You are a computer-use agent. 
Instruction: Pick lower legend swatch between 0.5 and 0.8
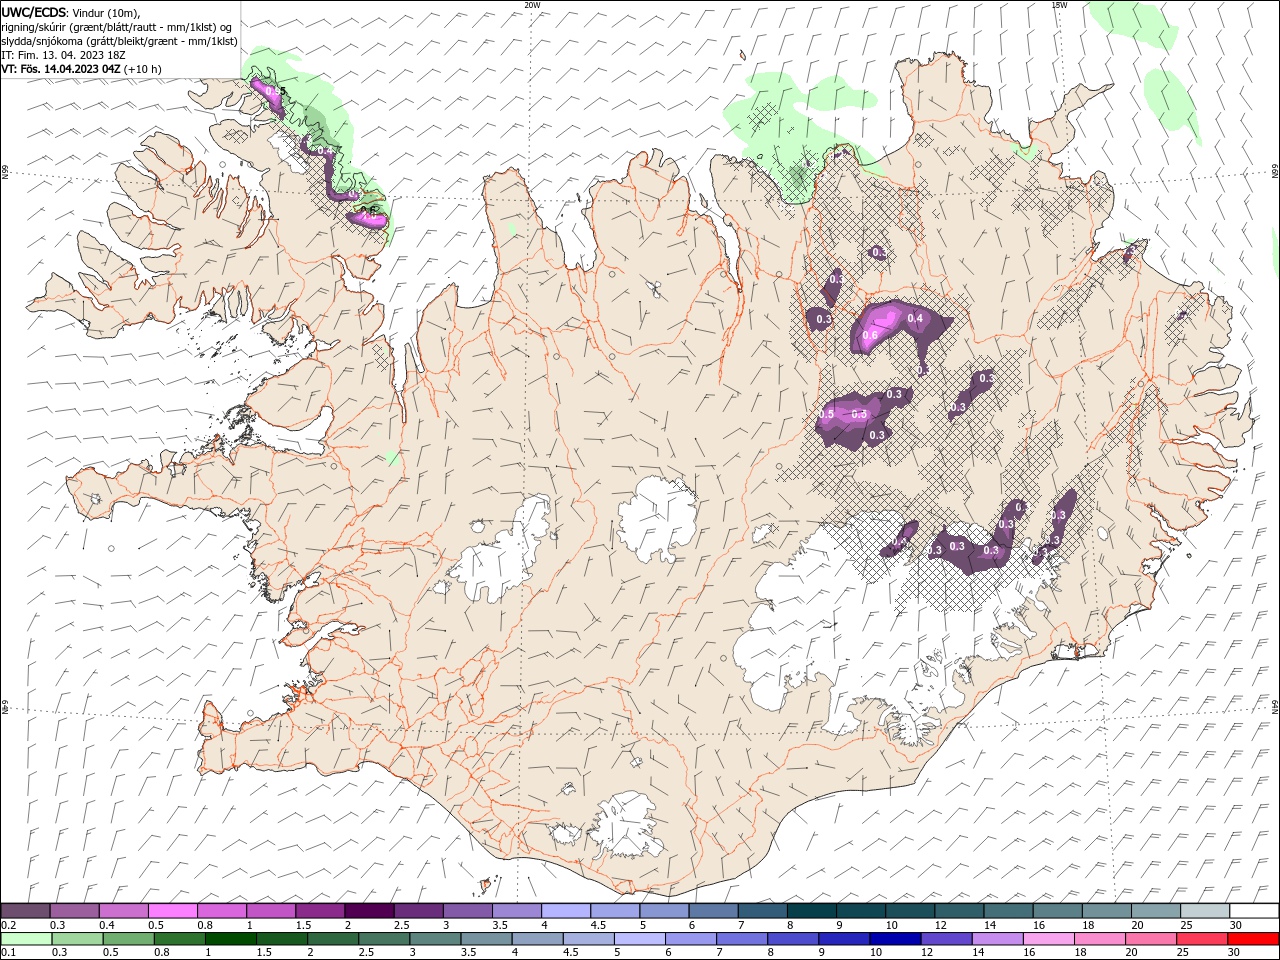128,939
